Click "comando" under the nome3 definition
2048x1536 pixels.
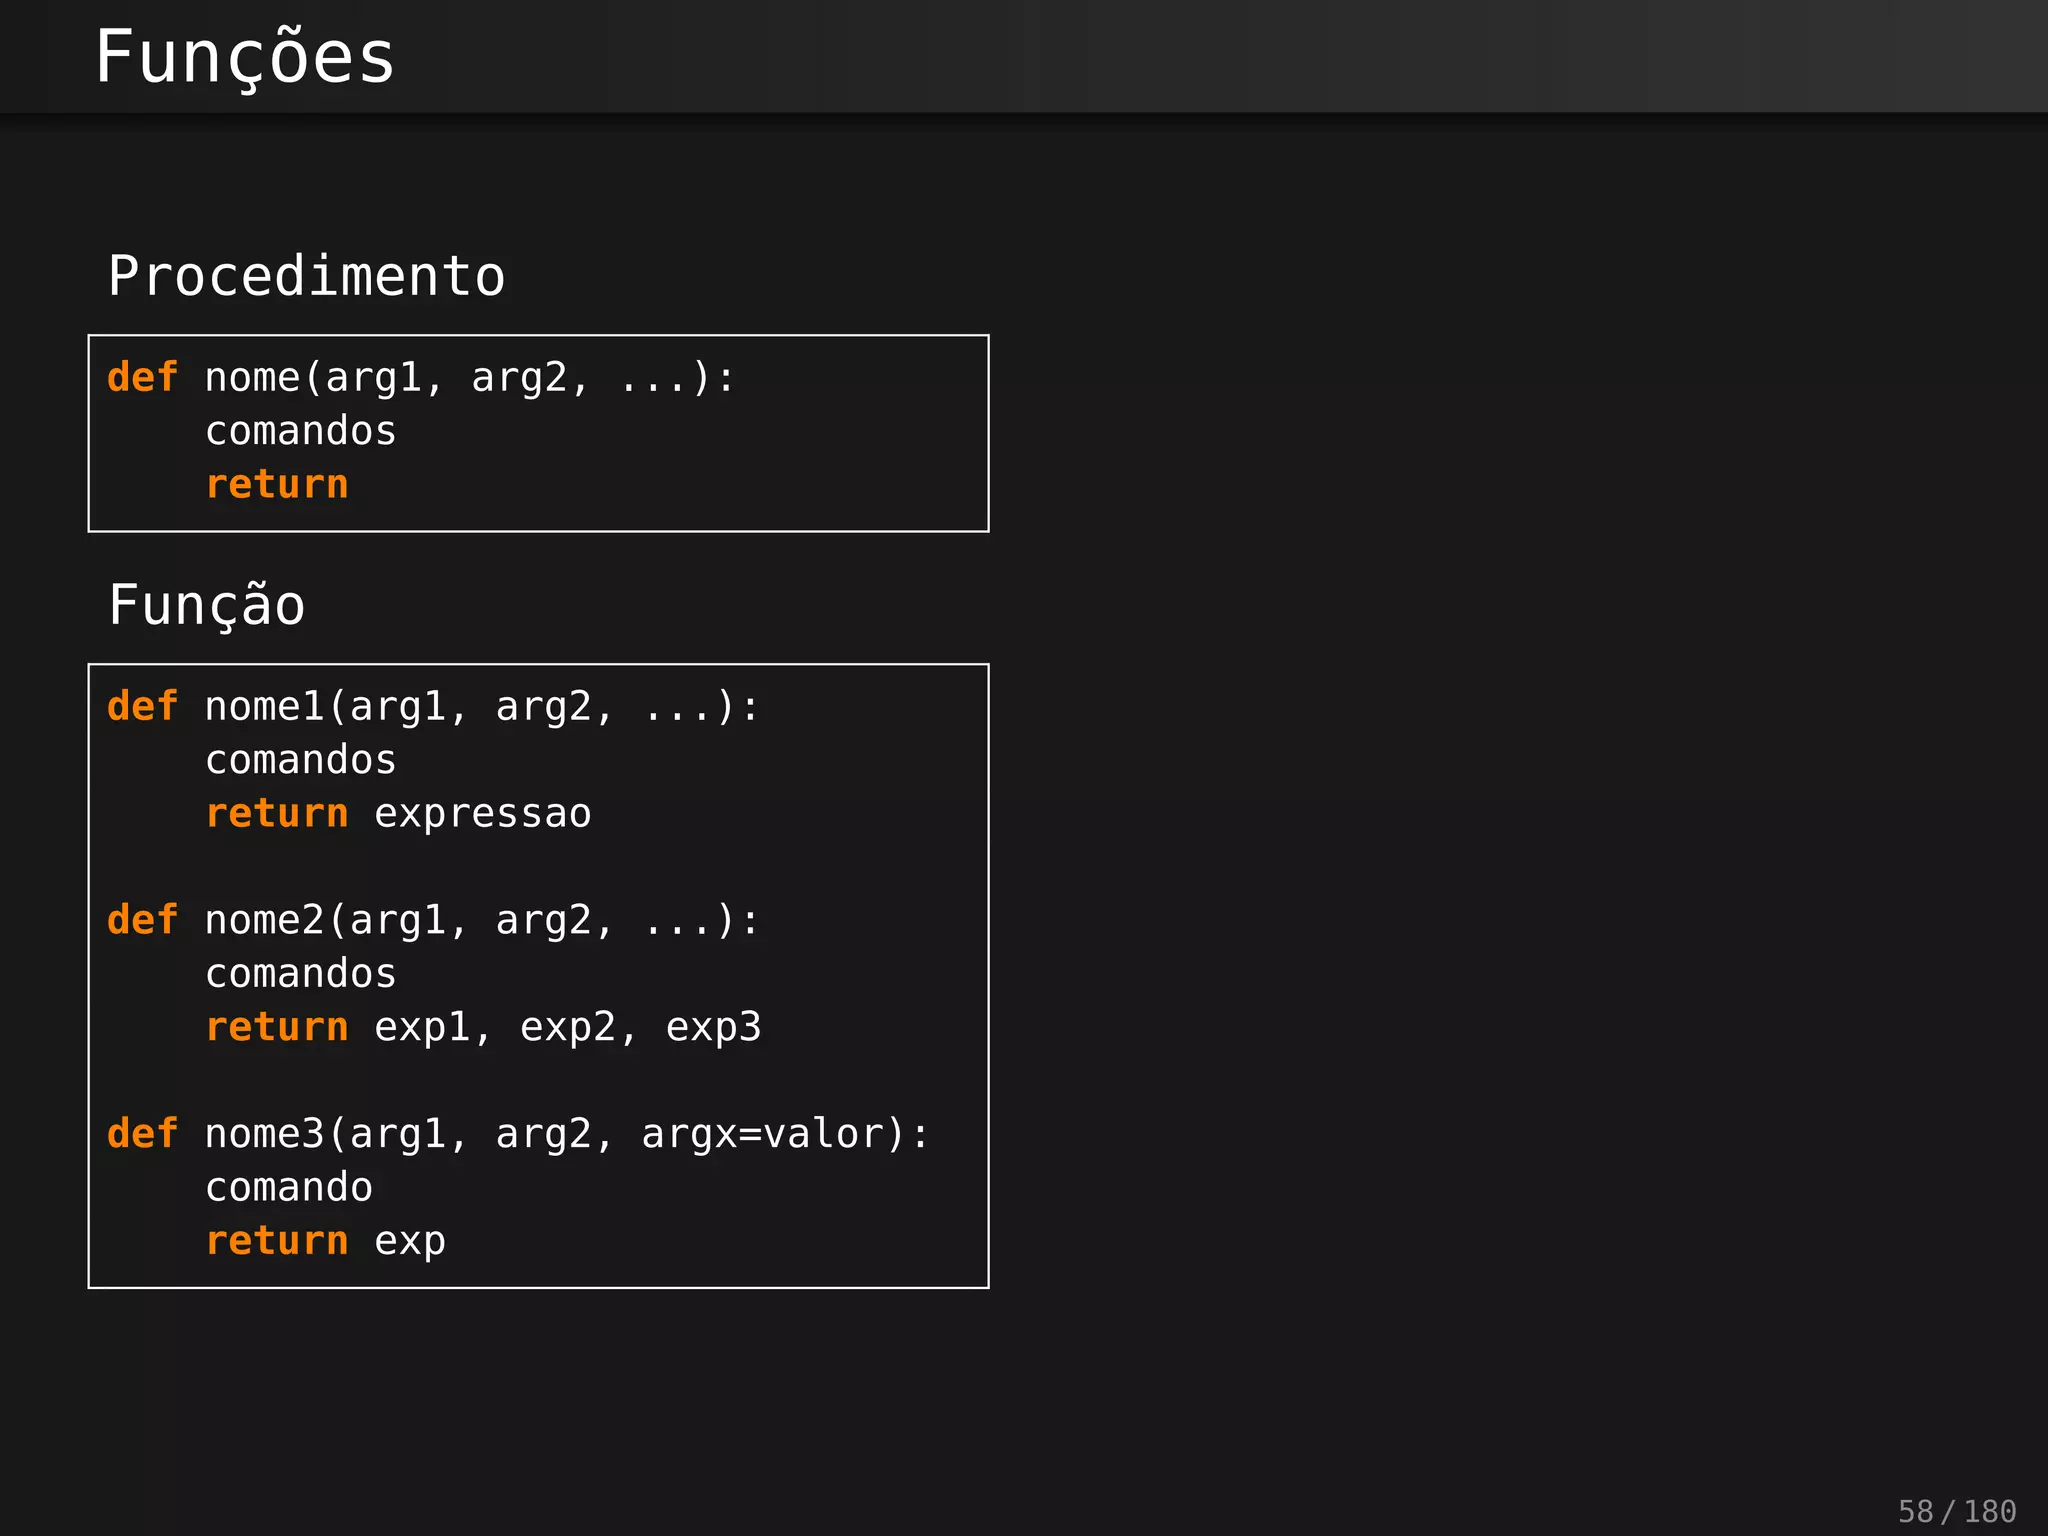[x=289, y=1188]
